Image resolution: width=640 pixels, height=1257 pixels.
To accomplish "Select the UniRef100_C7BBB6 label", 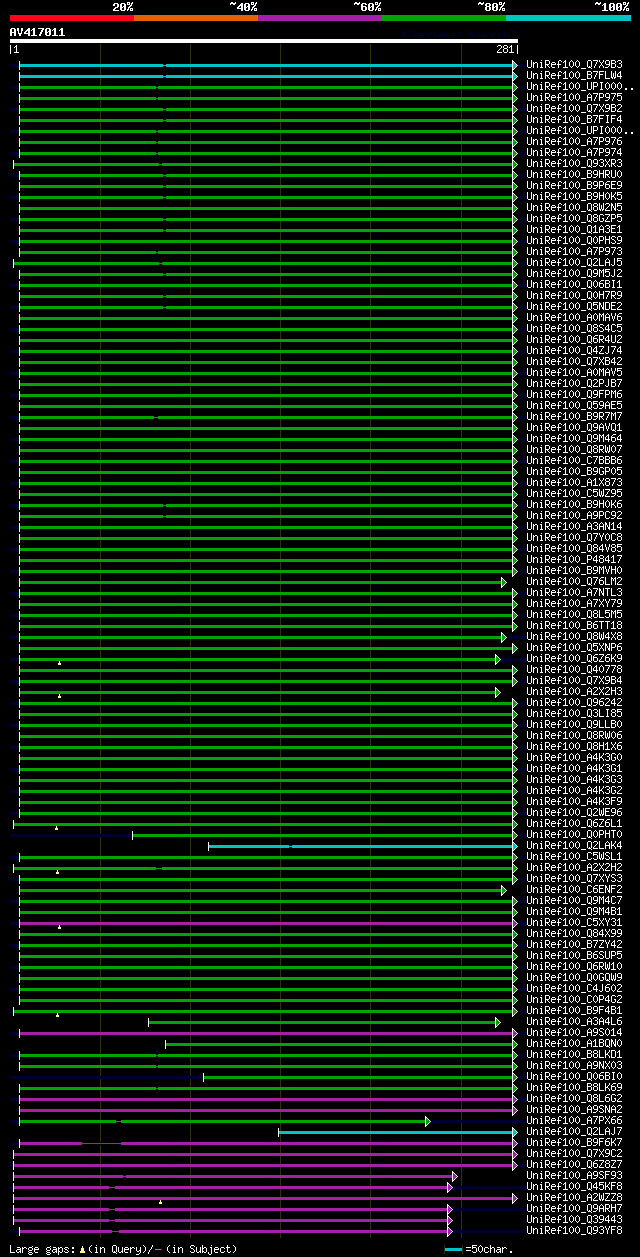I will (574, 461).
